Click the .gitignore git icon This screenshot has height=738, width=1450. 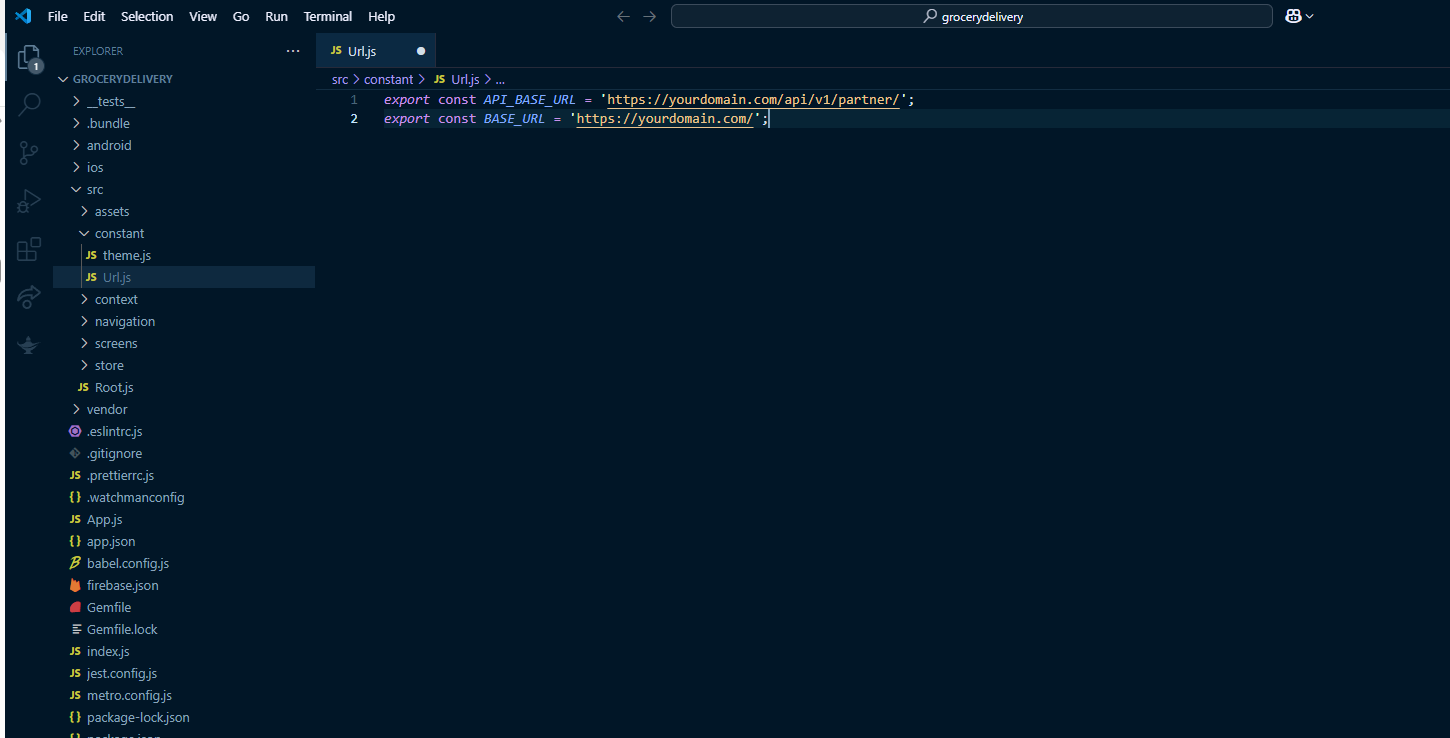coord(75,453)
